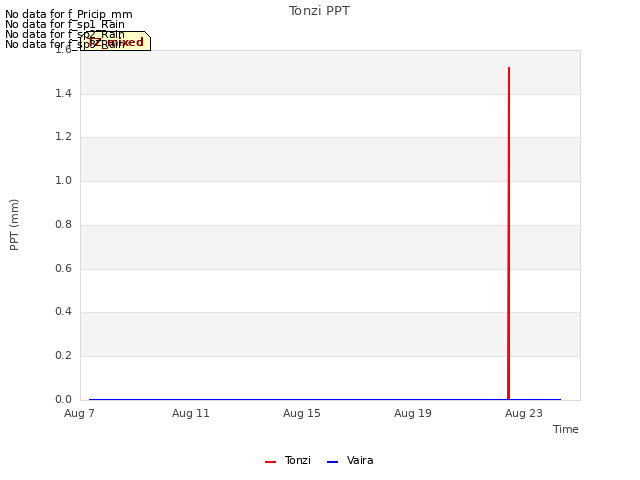Click the '0.4' y-axis tick label
Image resolution: width=640 pixels, height=480 pixels.
(x=63, y=312)
